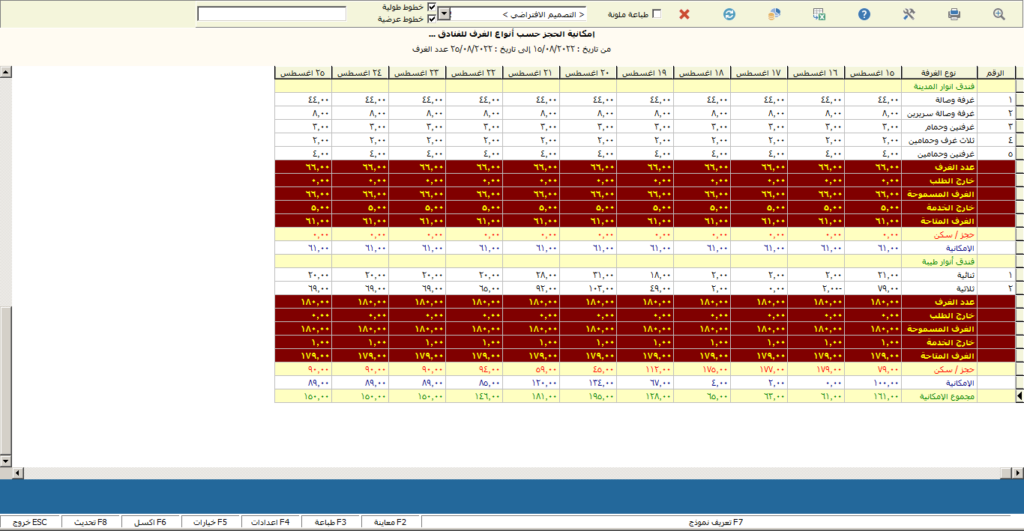Open the settings tools icon
This screenshot has width=1024, height=531.
click(909, 14)
